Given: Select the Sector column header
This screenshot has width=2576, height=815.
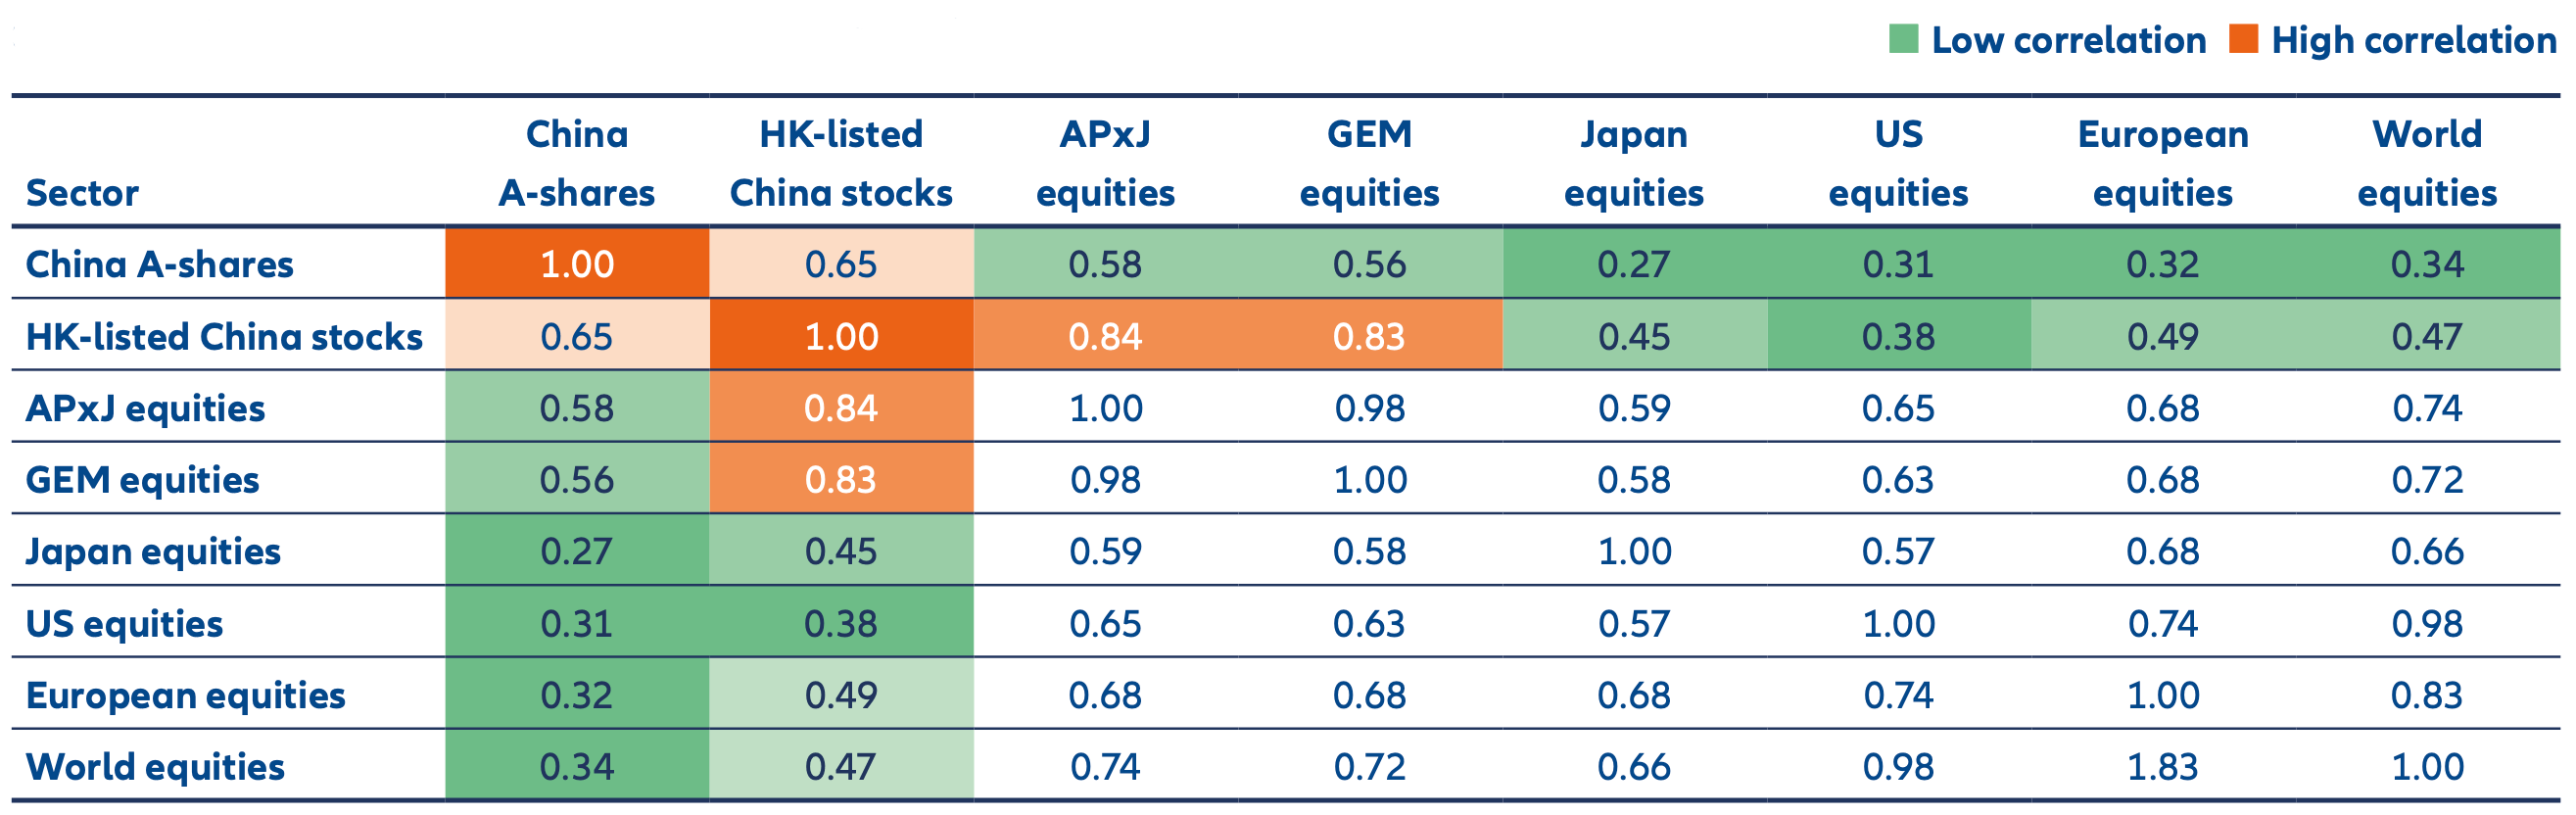Looking at the screenshot, I should click(82, 193).
